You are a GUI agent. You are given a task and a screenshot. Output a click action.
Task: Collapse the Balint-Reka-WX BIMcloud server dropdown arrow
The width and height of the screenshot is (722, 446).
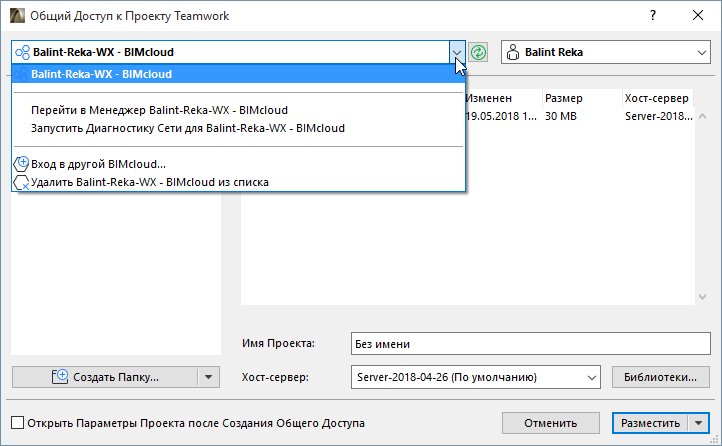click(457, 52)
